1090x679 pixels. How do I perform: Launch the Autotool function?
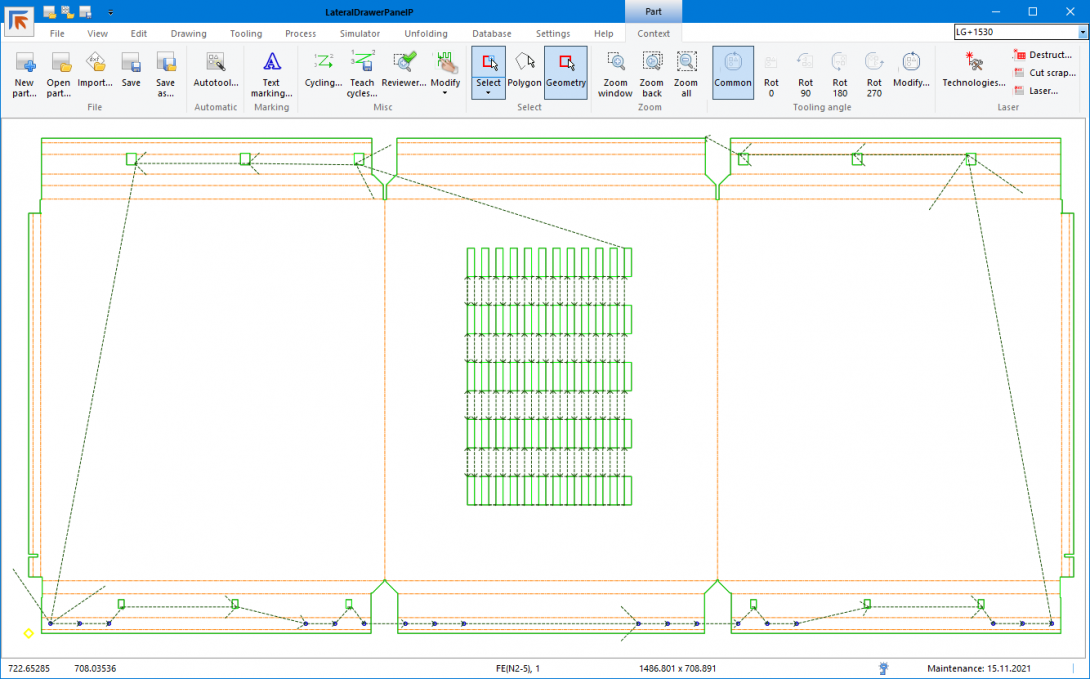coord(215,72)
